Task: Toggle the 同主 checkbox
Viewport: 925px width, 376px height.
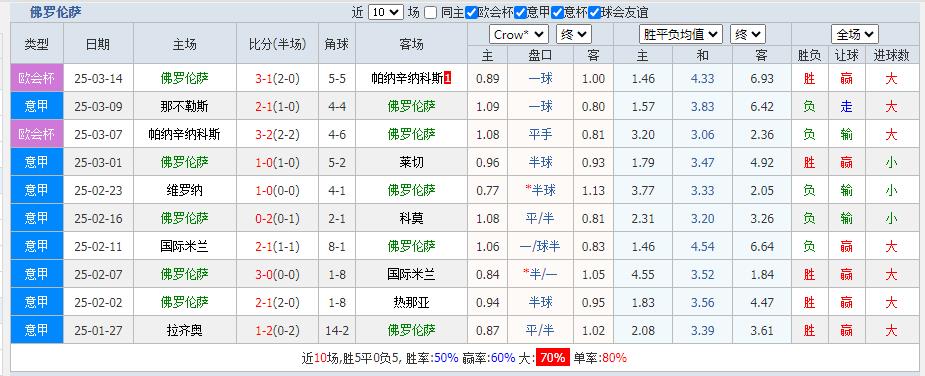Action: pos(431,12)
